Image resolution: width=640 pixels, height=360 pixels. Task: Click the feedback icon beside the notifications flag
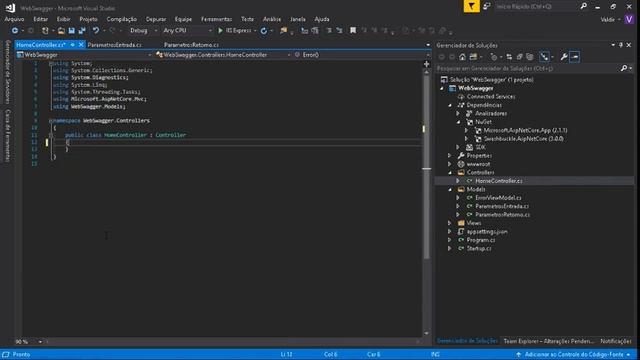point(487,6)
